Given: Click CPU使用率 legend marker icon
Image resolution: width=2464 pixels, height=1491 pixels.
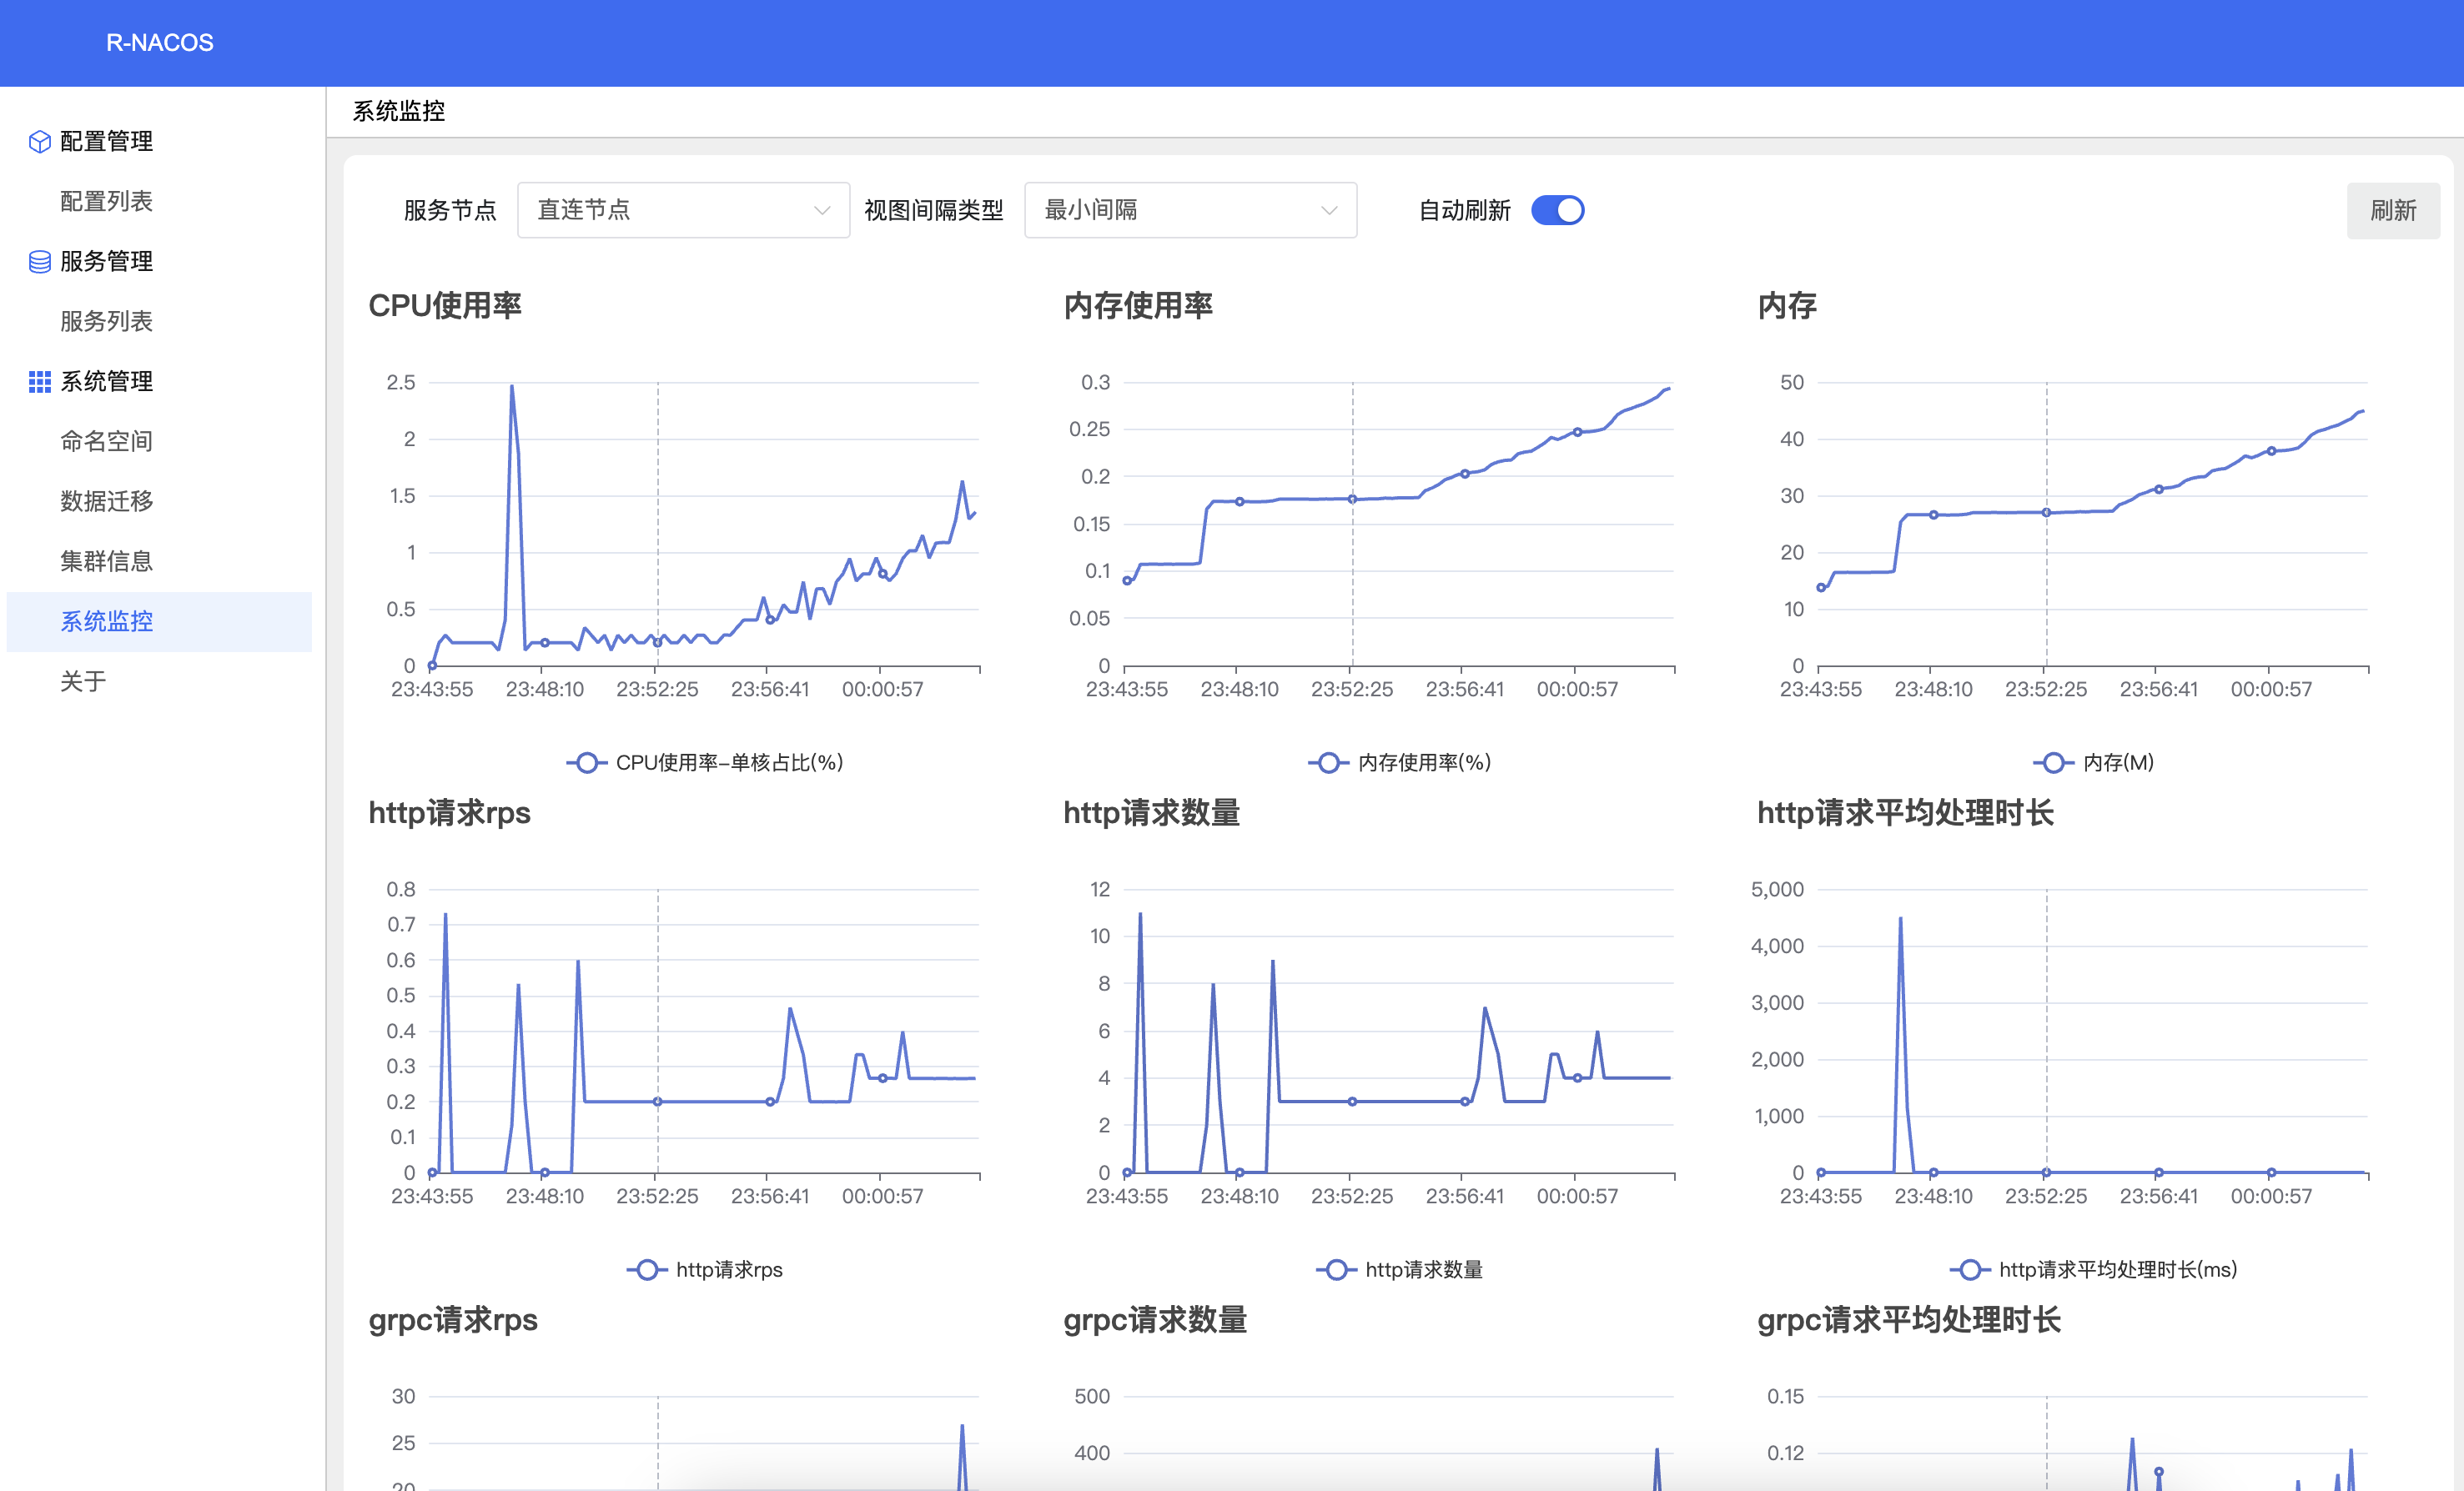Looking at the screenshot, I should [587, 763].
